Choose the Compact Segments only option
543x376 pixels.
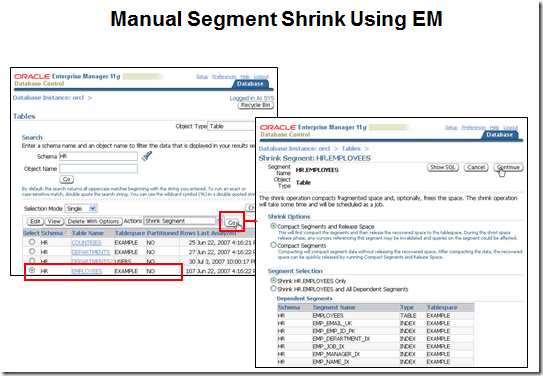pos(273,245)
